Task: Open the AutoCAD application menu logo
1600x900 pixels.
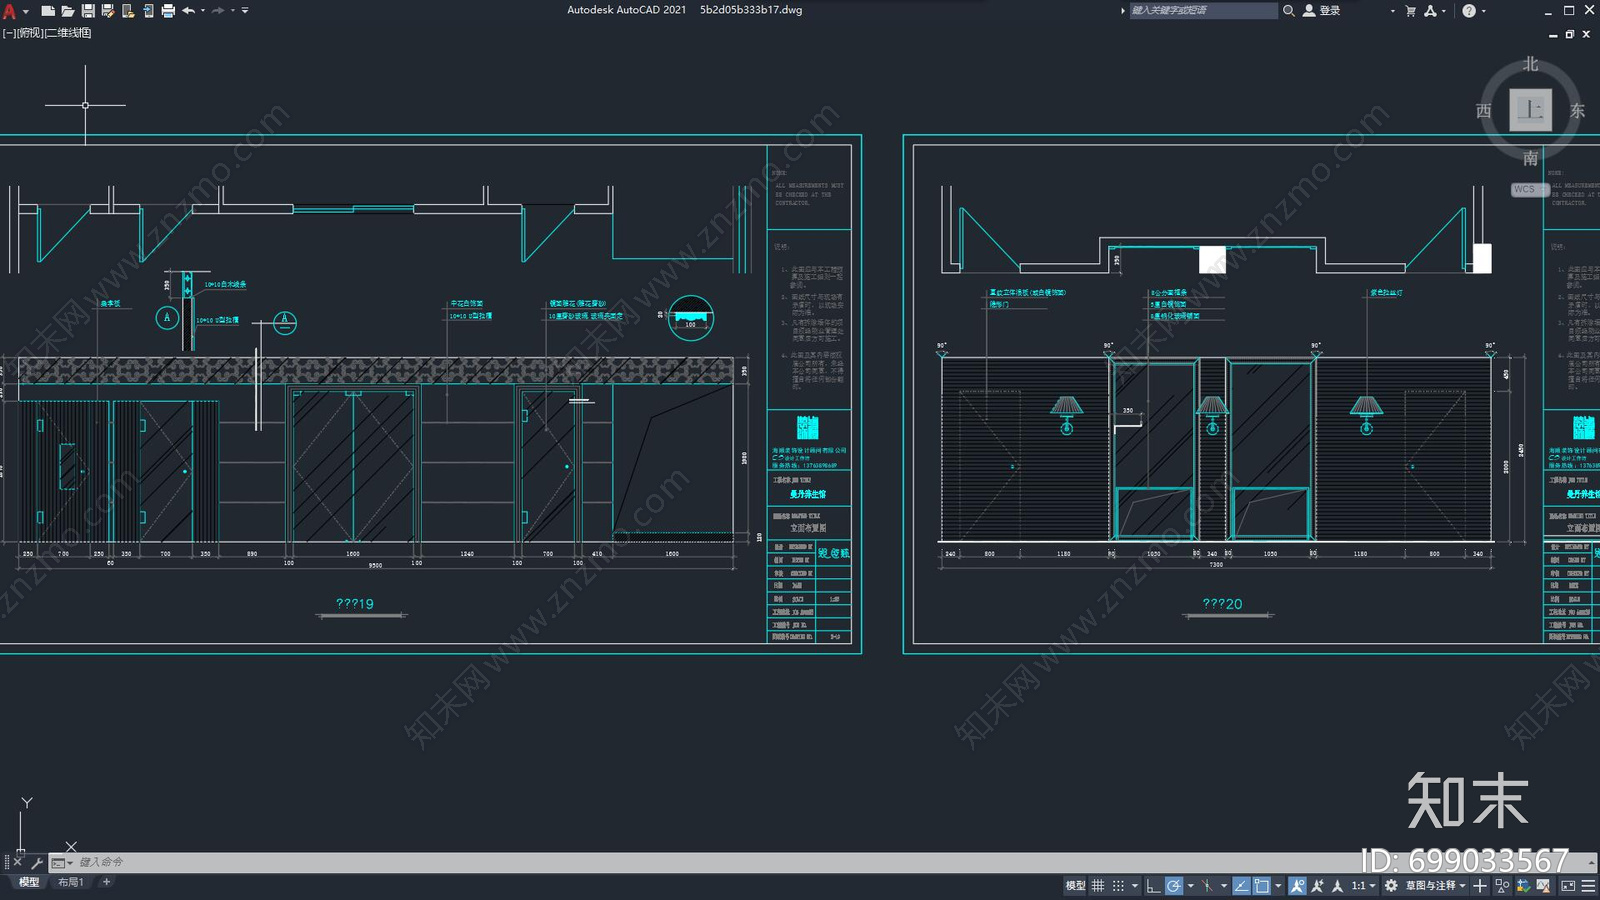Action: click(x=10, y=11)
